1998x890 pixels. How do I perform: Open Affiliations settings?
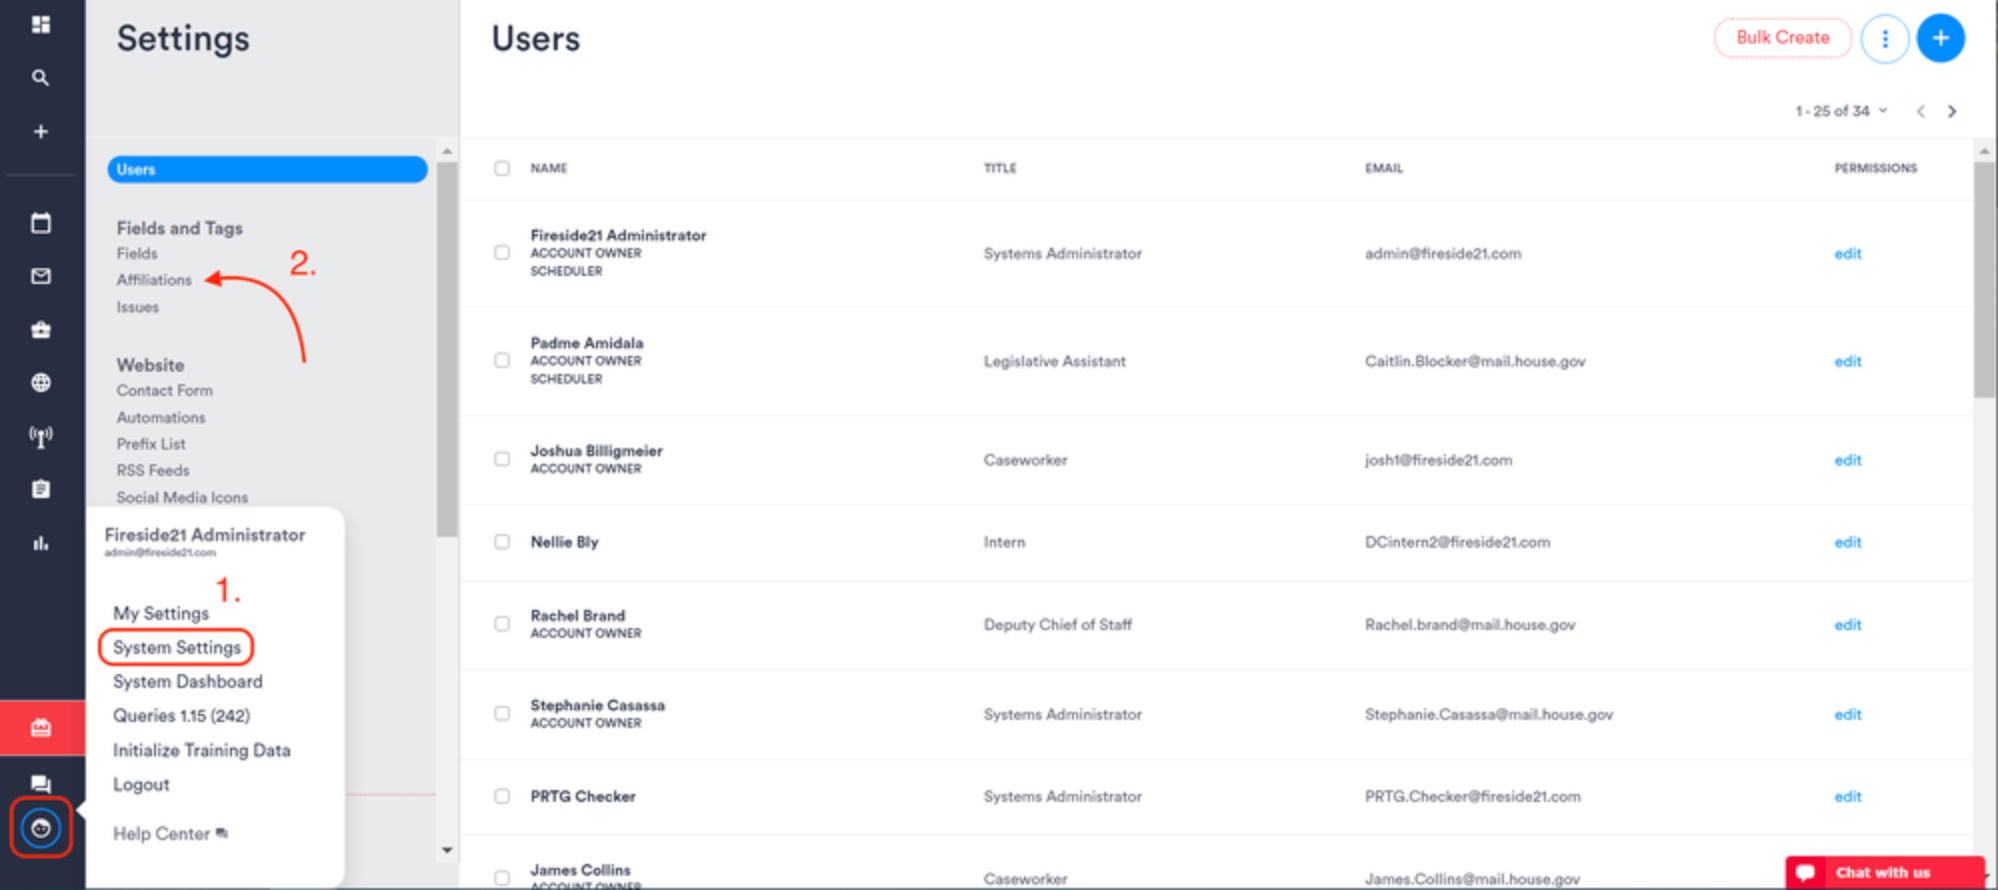pyautogui.click(x=154, y=280)
